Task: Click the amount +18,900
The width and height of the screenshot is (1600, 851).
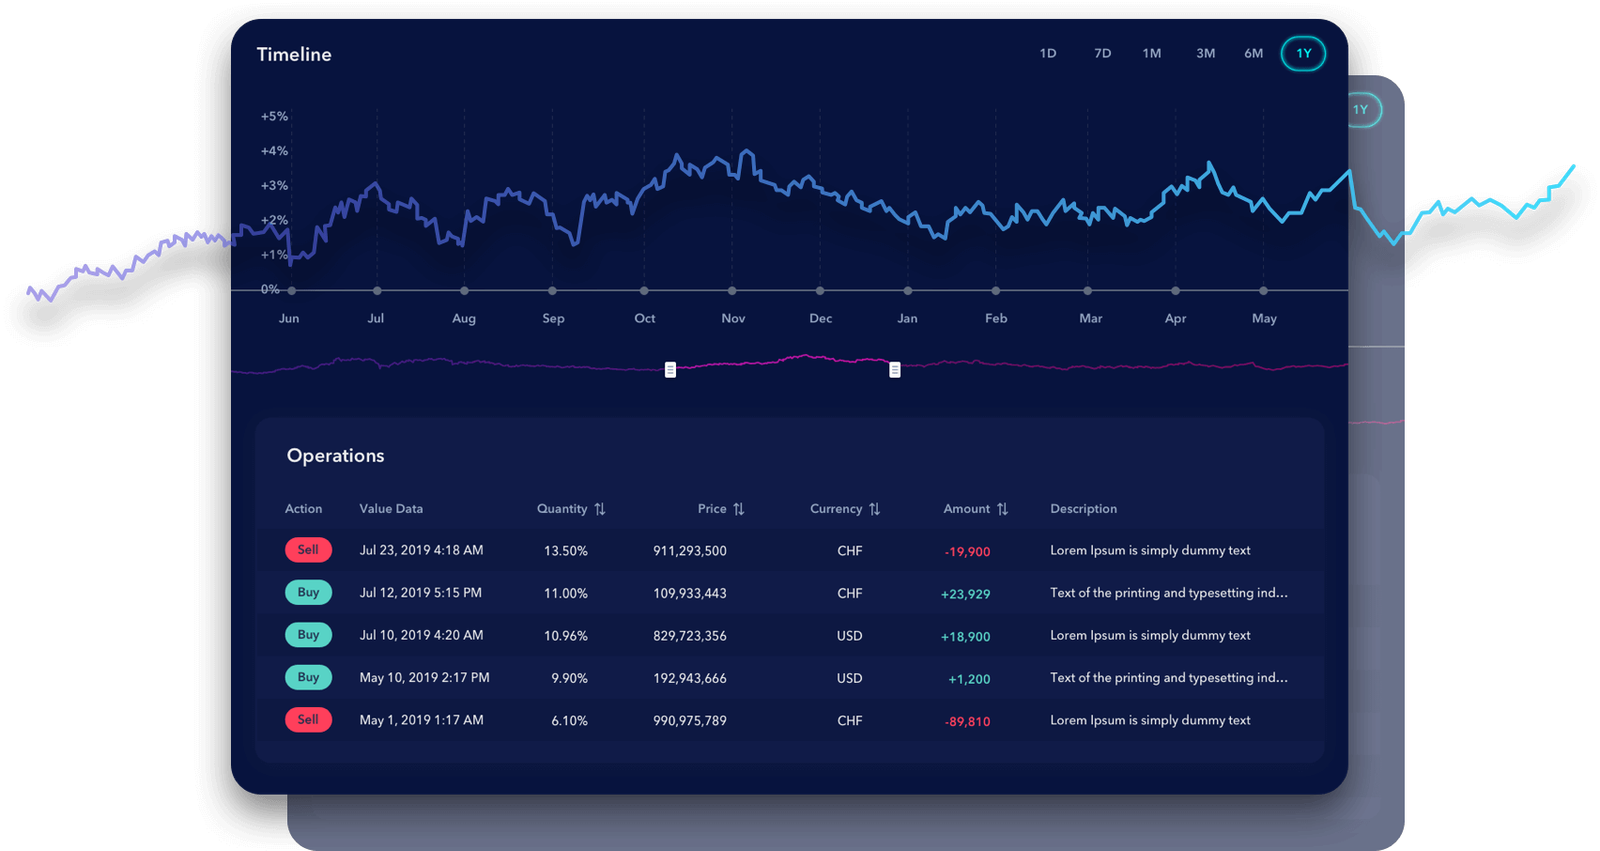Action: tap(966, 637)
